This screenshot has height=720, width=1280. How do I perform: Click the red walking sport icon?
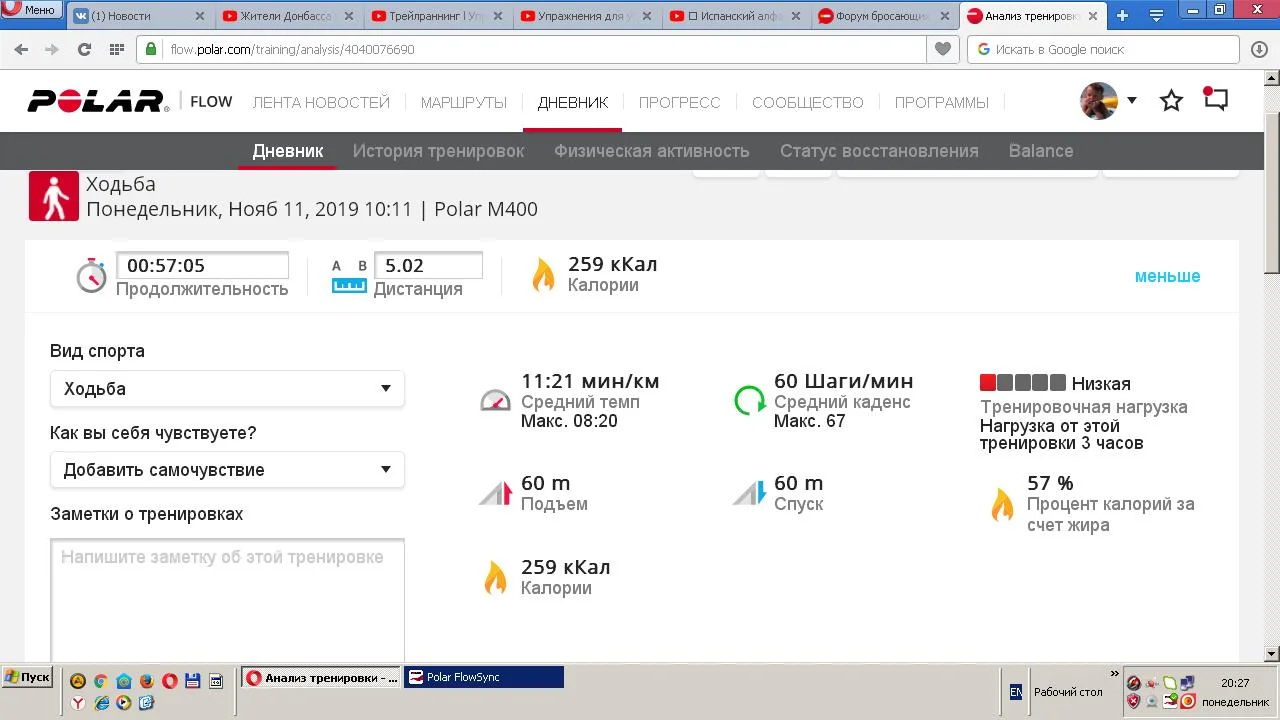point(53,196)
